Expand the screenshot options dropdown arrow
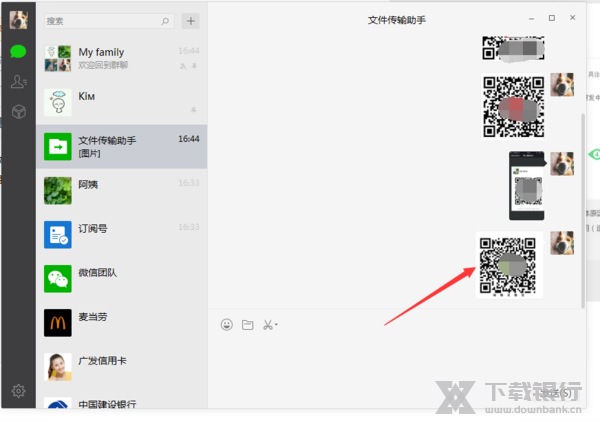This screenshot has height=422, width=600. [x=276, y=325]
